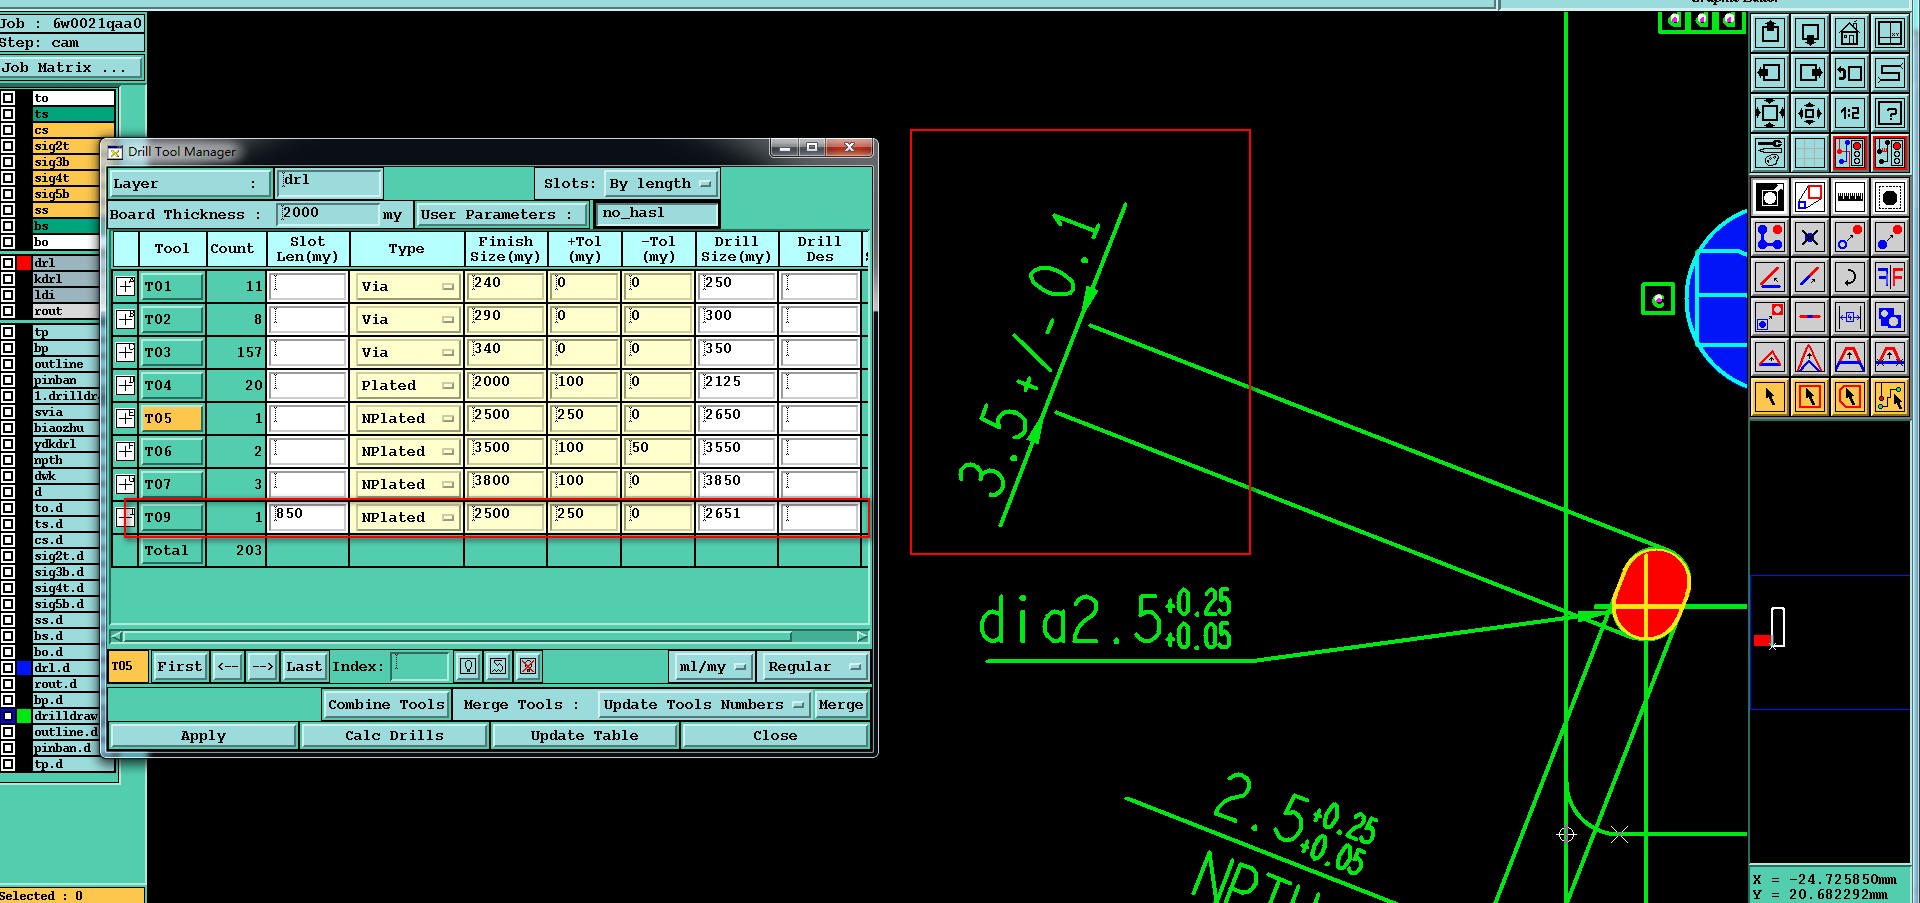
Task: Toggle checkbox beside sig2t layer
Action: [x=8, y=146]
